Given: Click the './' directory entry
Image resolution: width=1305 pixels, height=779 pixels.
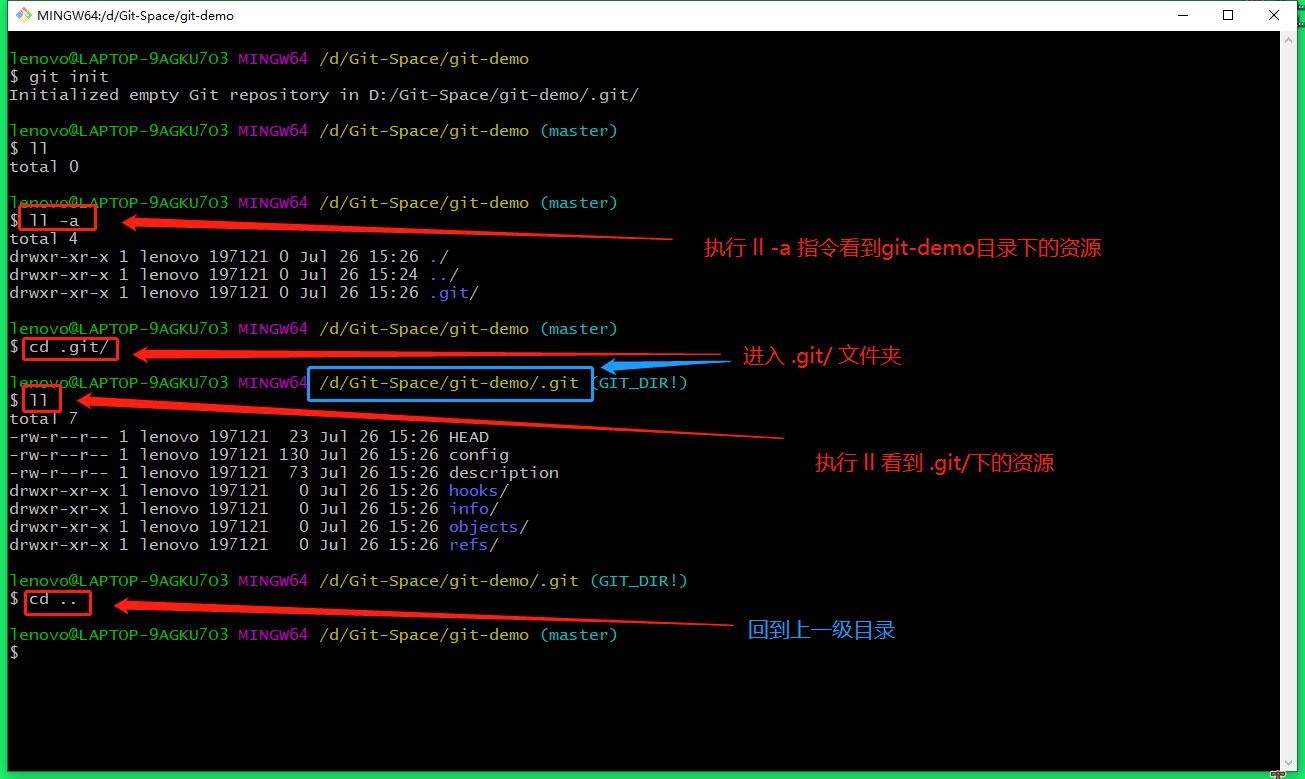Looking at the screenshot, I should coord(439,257).
